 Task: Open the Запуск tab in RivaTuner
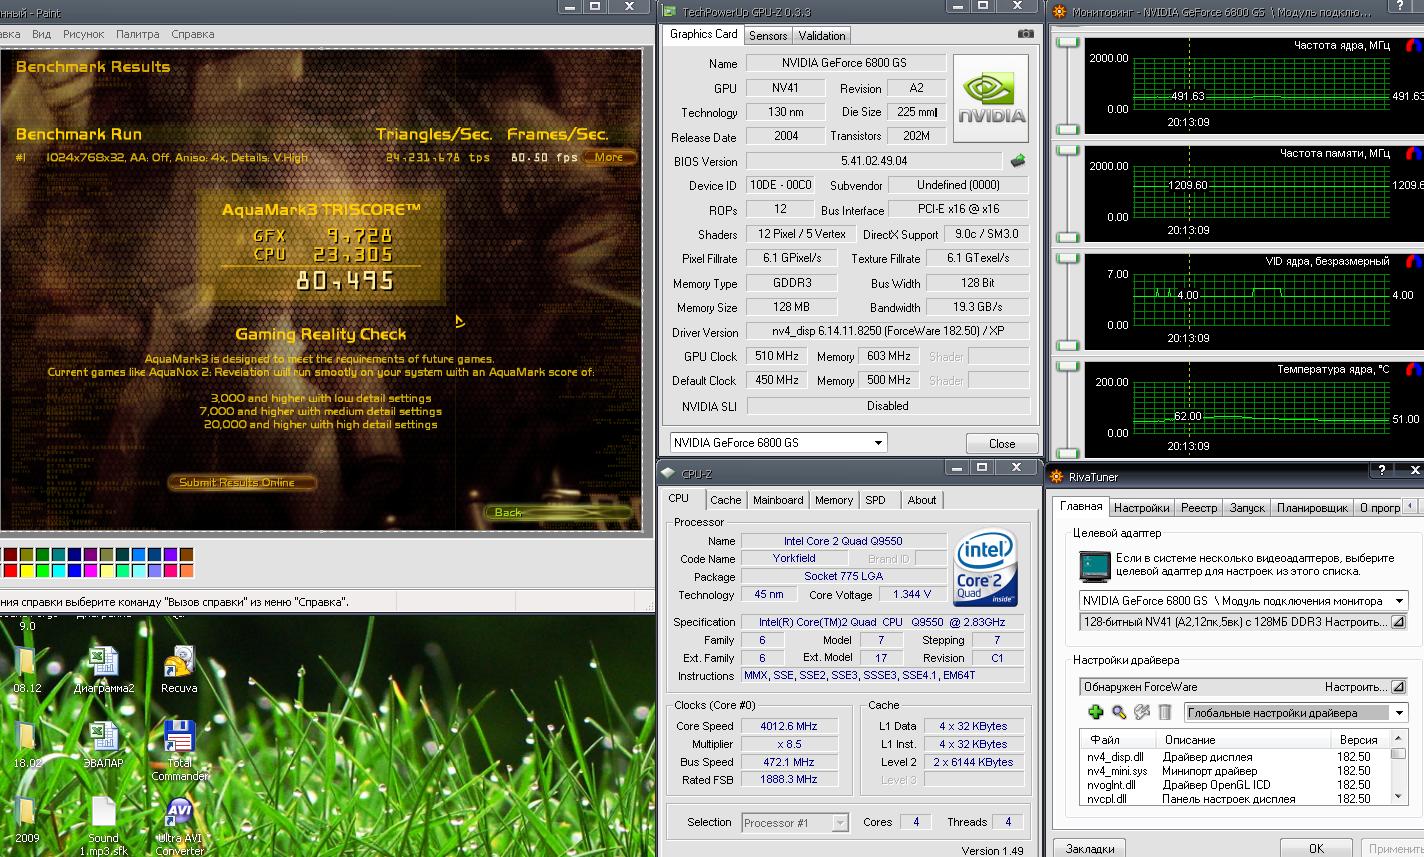[1247, 508]
